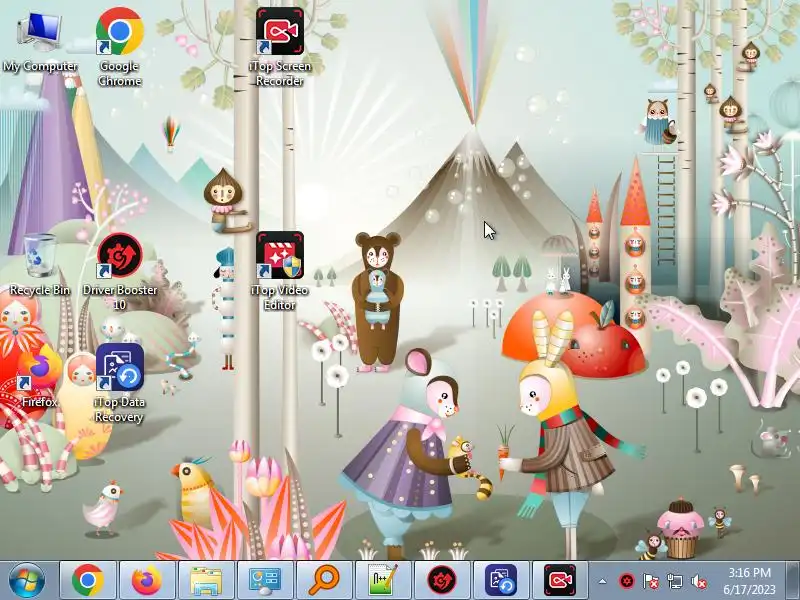Open the clock showing 3:16 PM
The image size is (800, 600).
[x=749, y=581]
